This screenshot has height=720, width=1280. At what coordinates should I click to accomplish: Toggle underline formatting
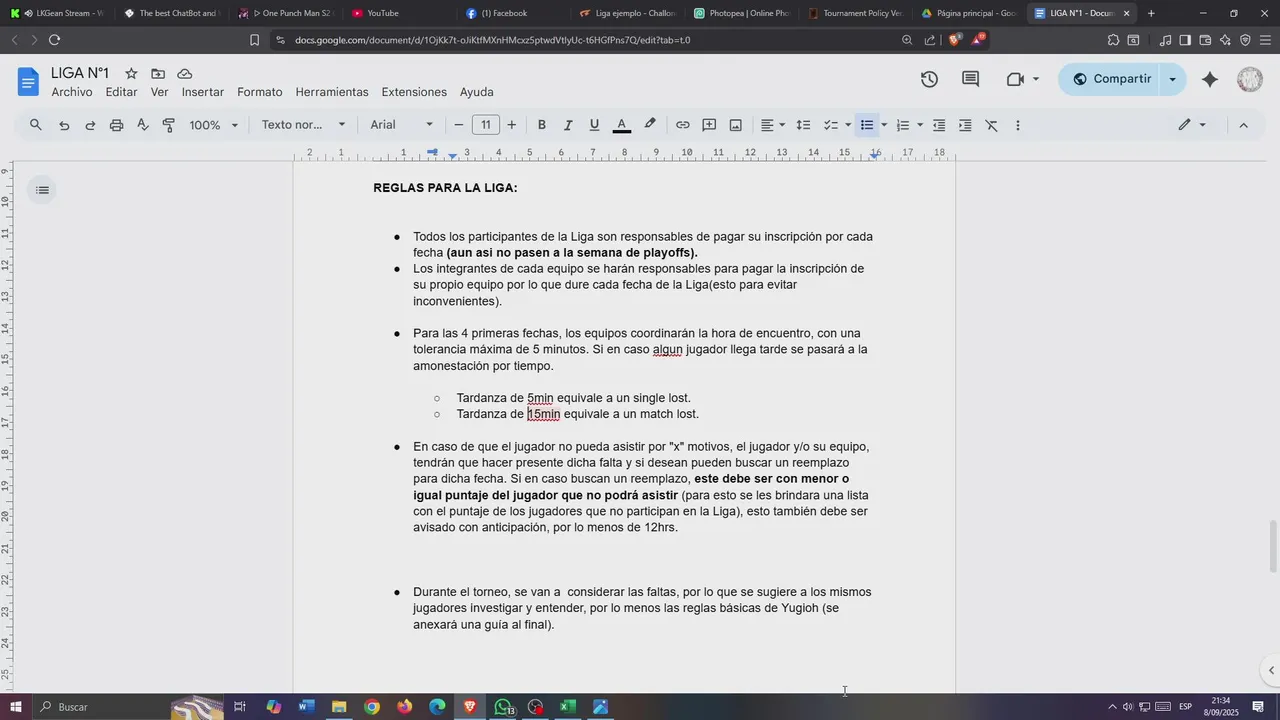click(x=594, y=125)
